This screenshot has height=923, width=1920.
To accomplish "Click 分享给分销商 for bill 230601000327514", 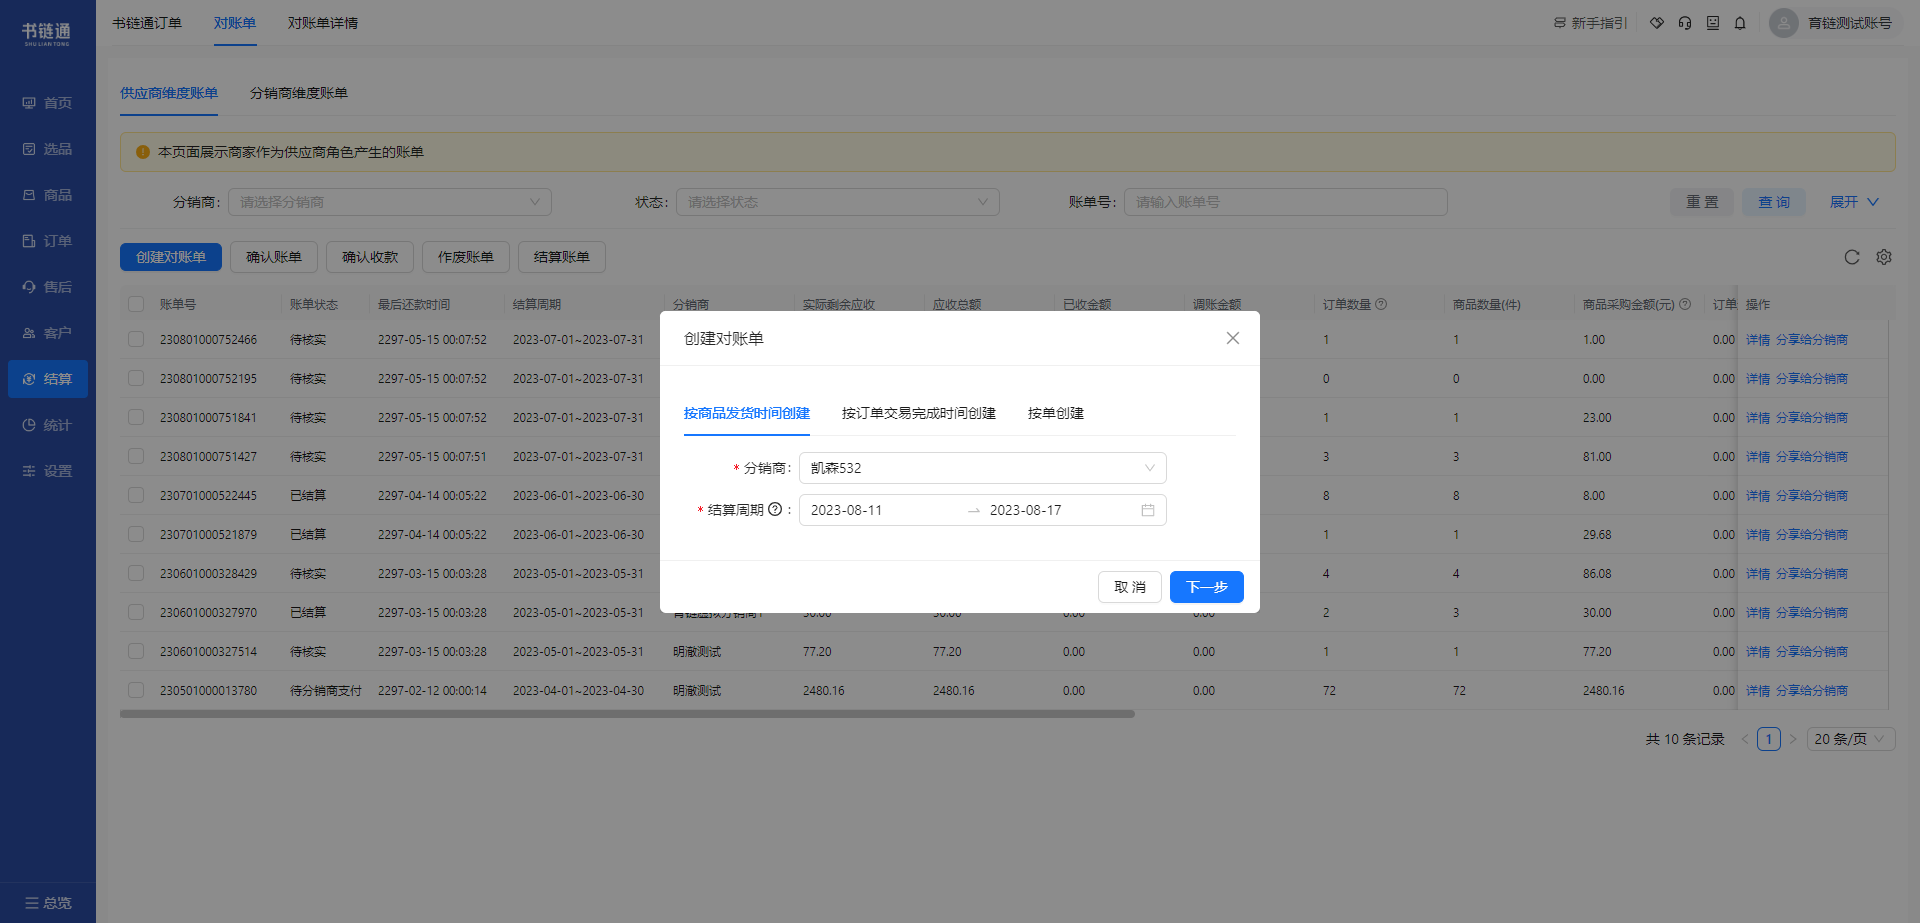I will click(1812, 652).
